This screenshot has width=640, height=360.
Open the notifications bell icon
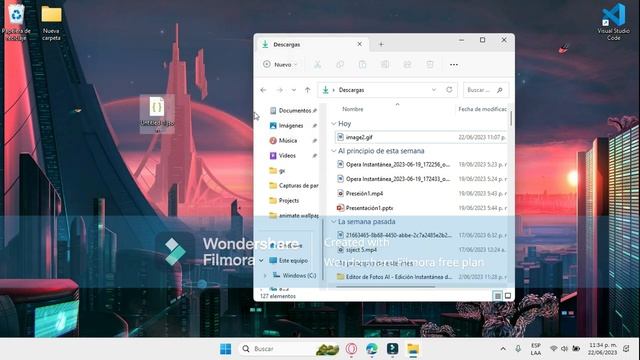coord(626,349)
